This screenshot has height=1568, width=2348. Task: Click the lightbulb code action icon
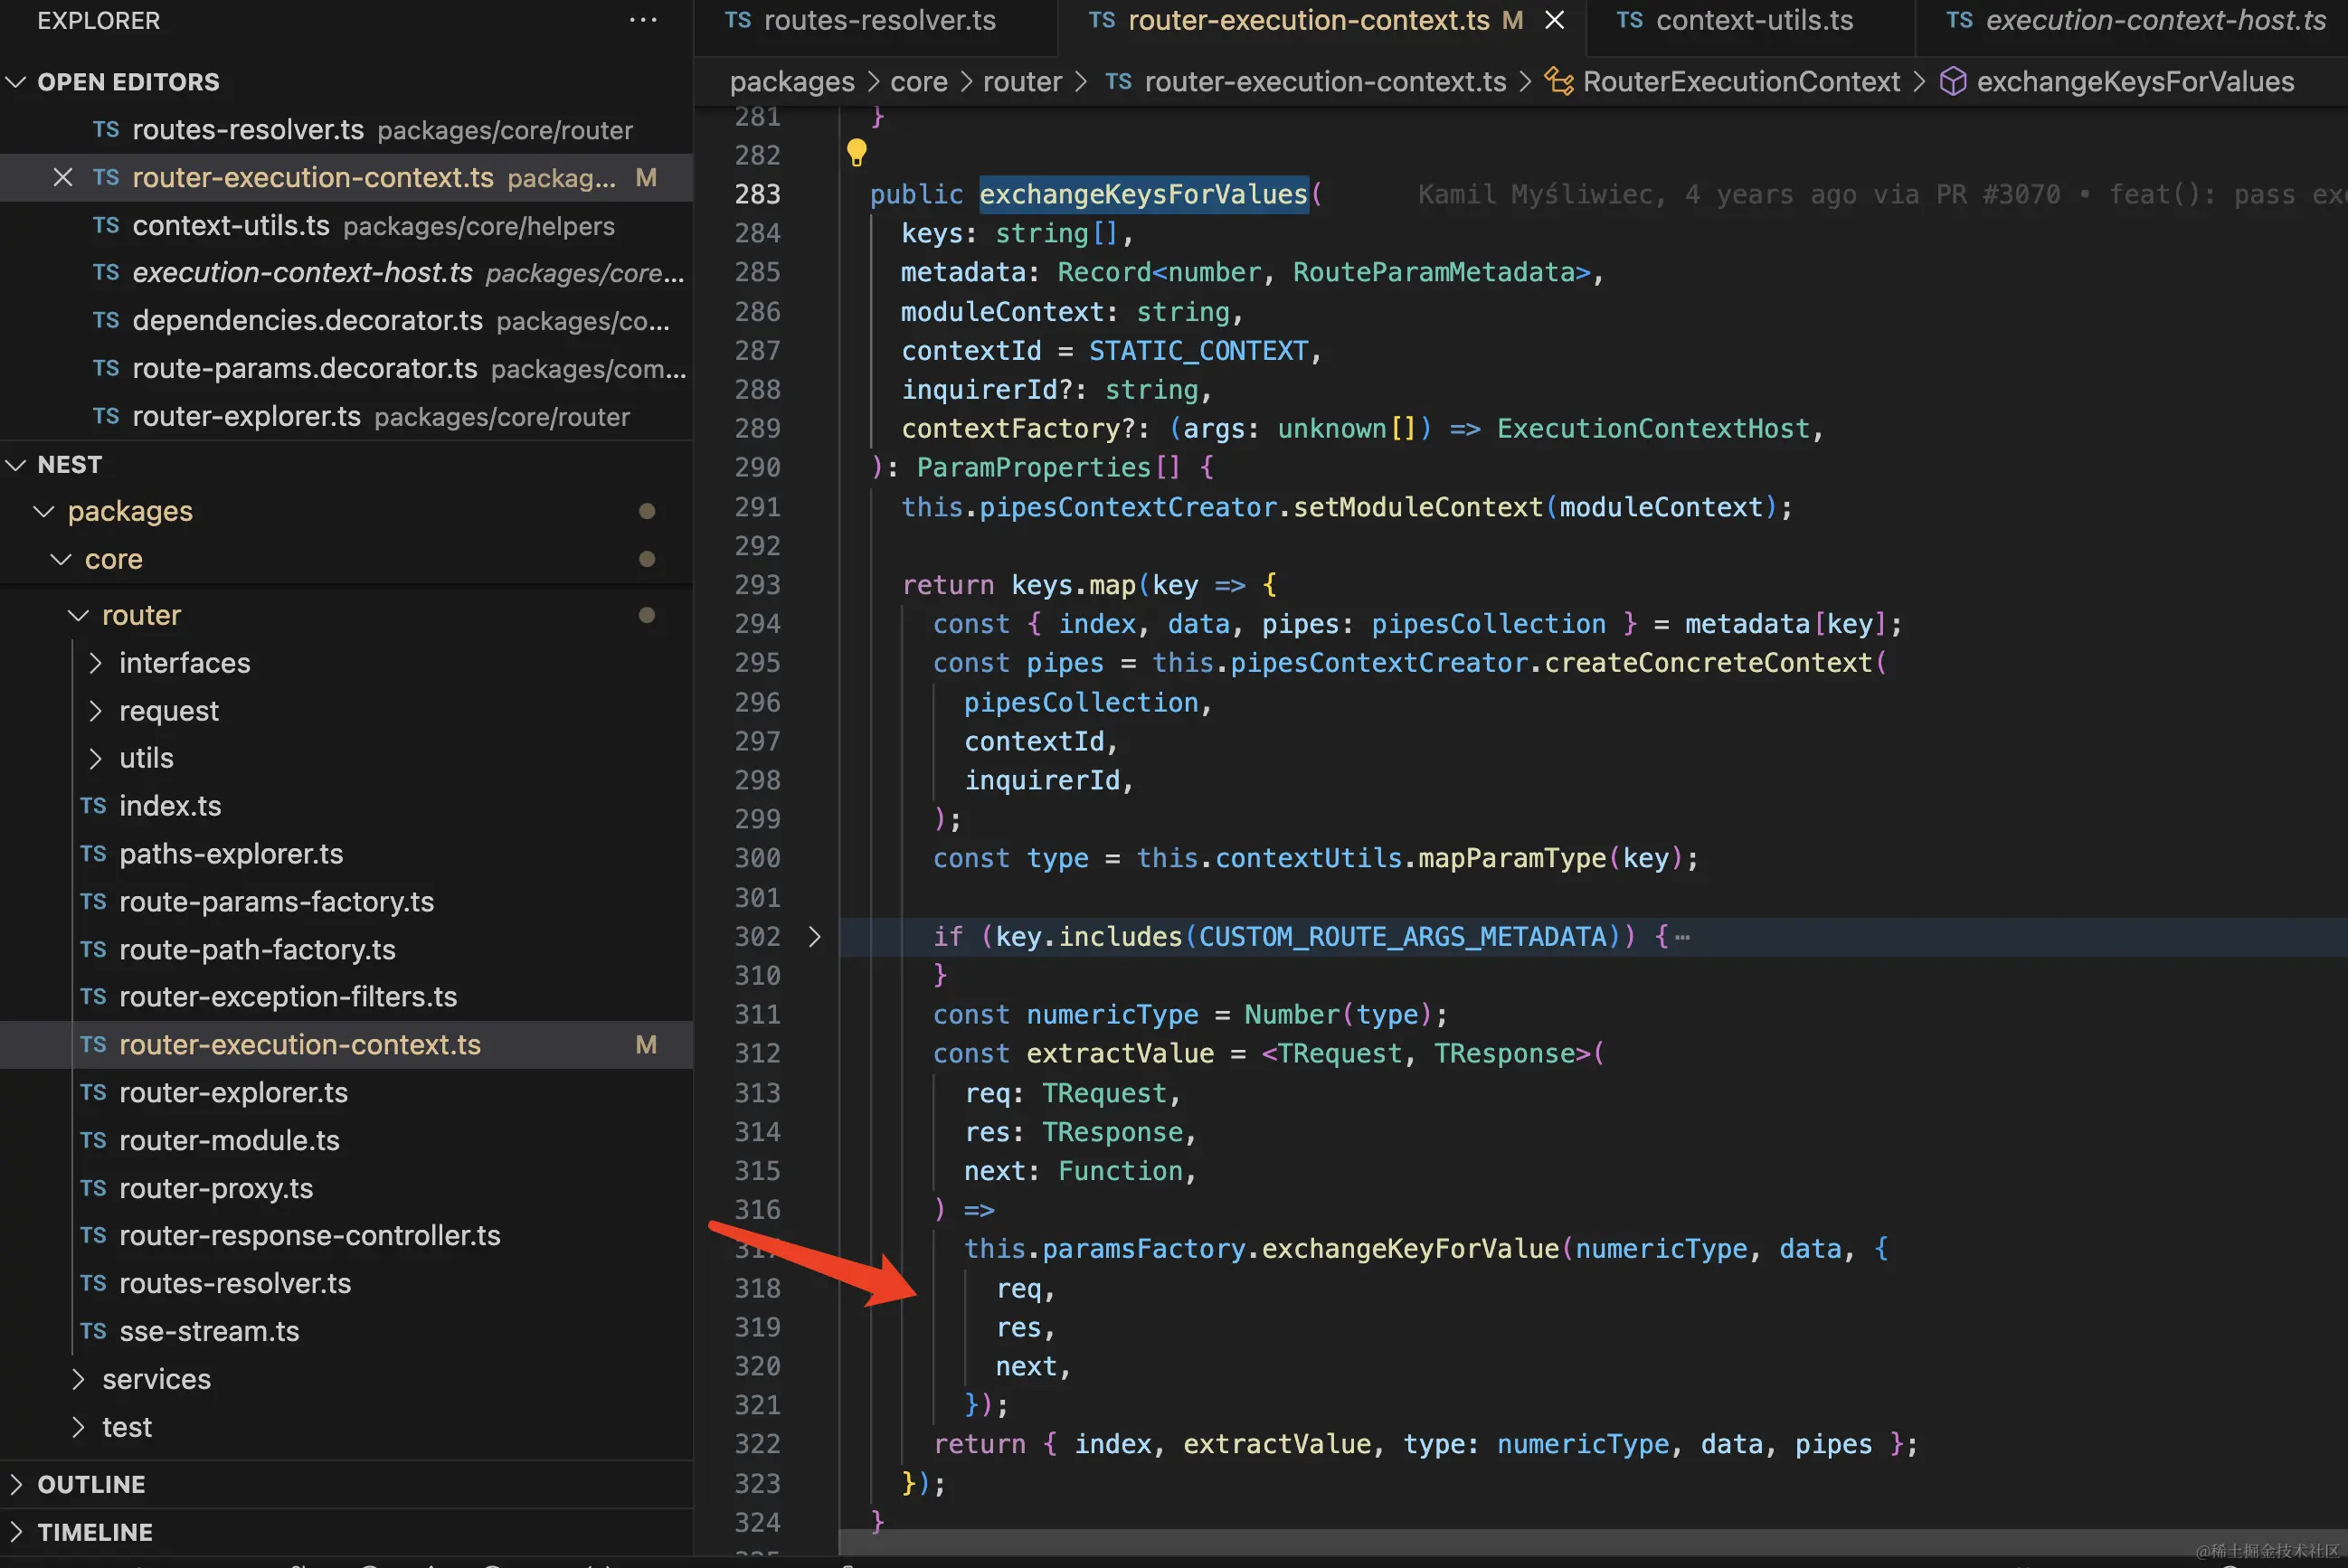[x=856, y=153]
